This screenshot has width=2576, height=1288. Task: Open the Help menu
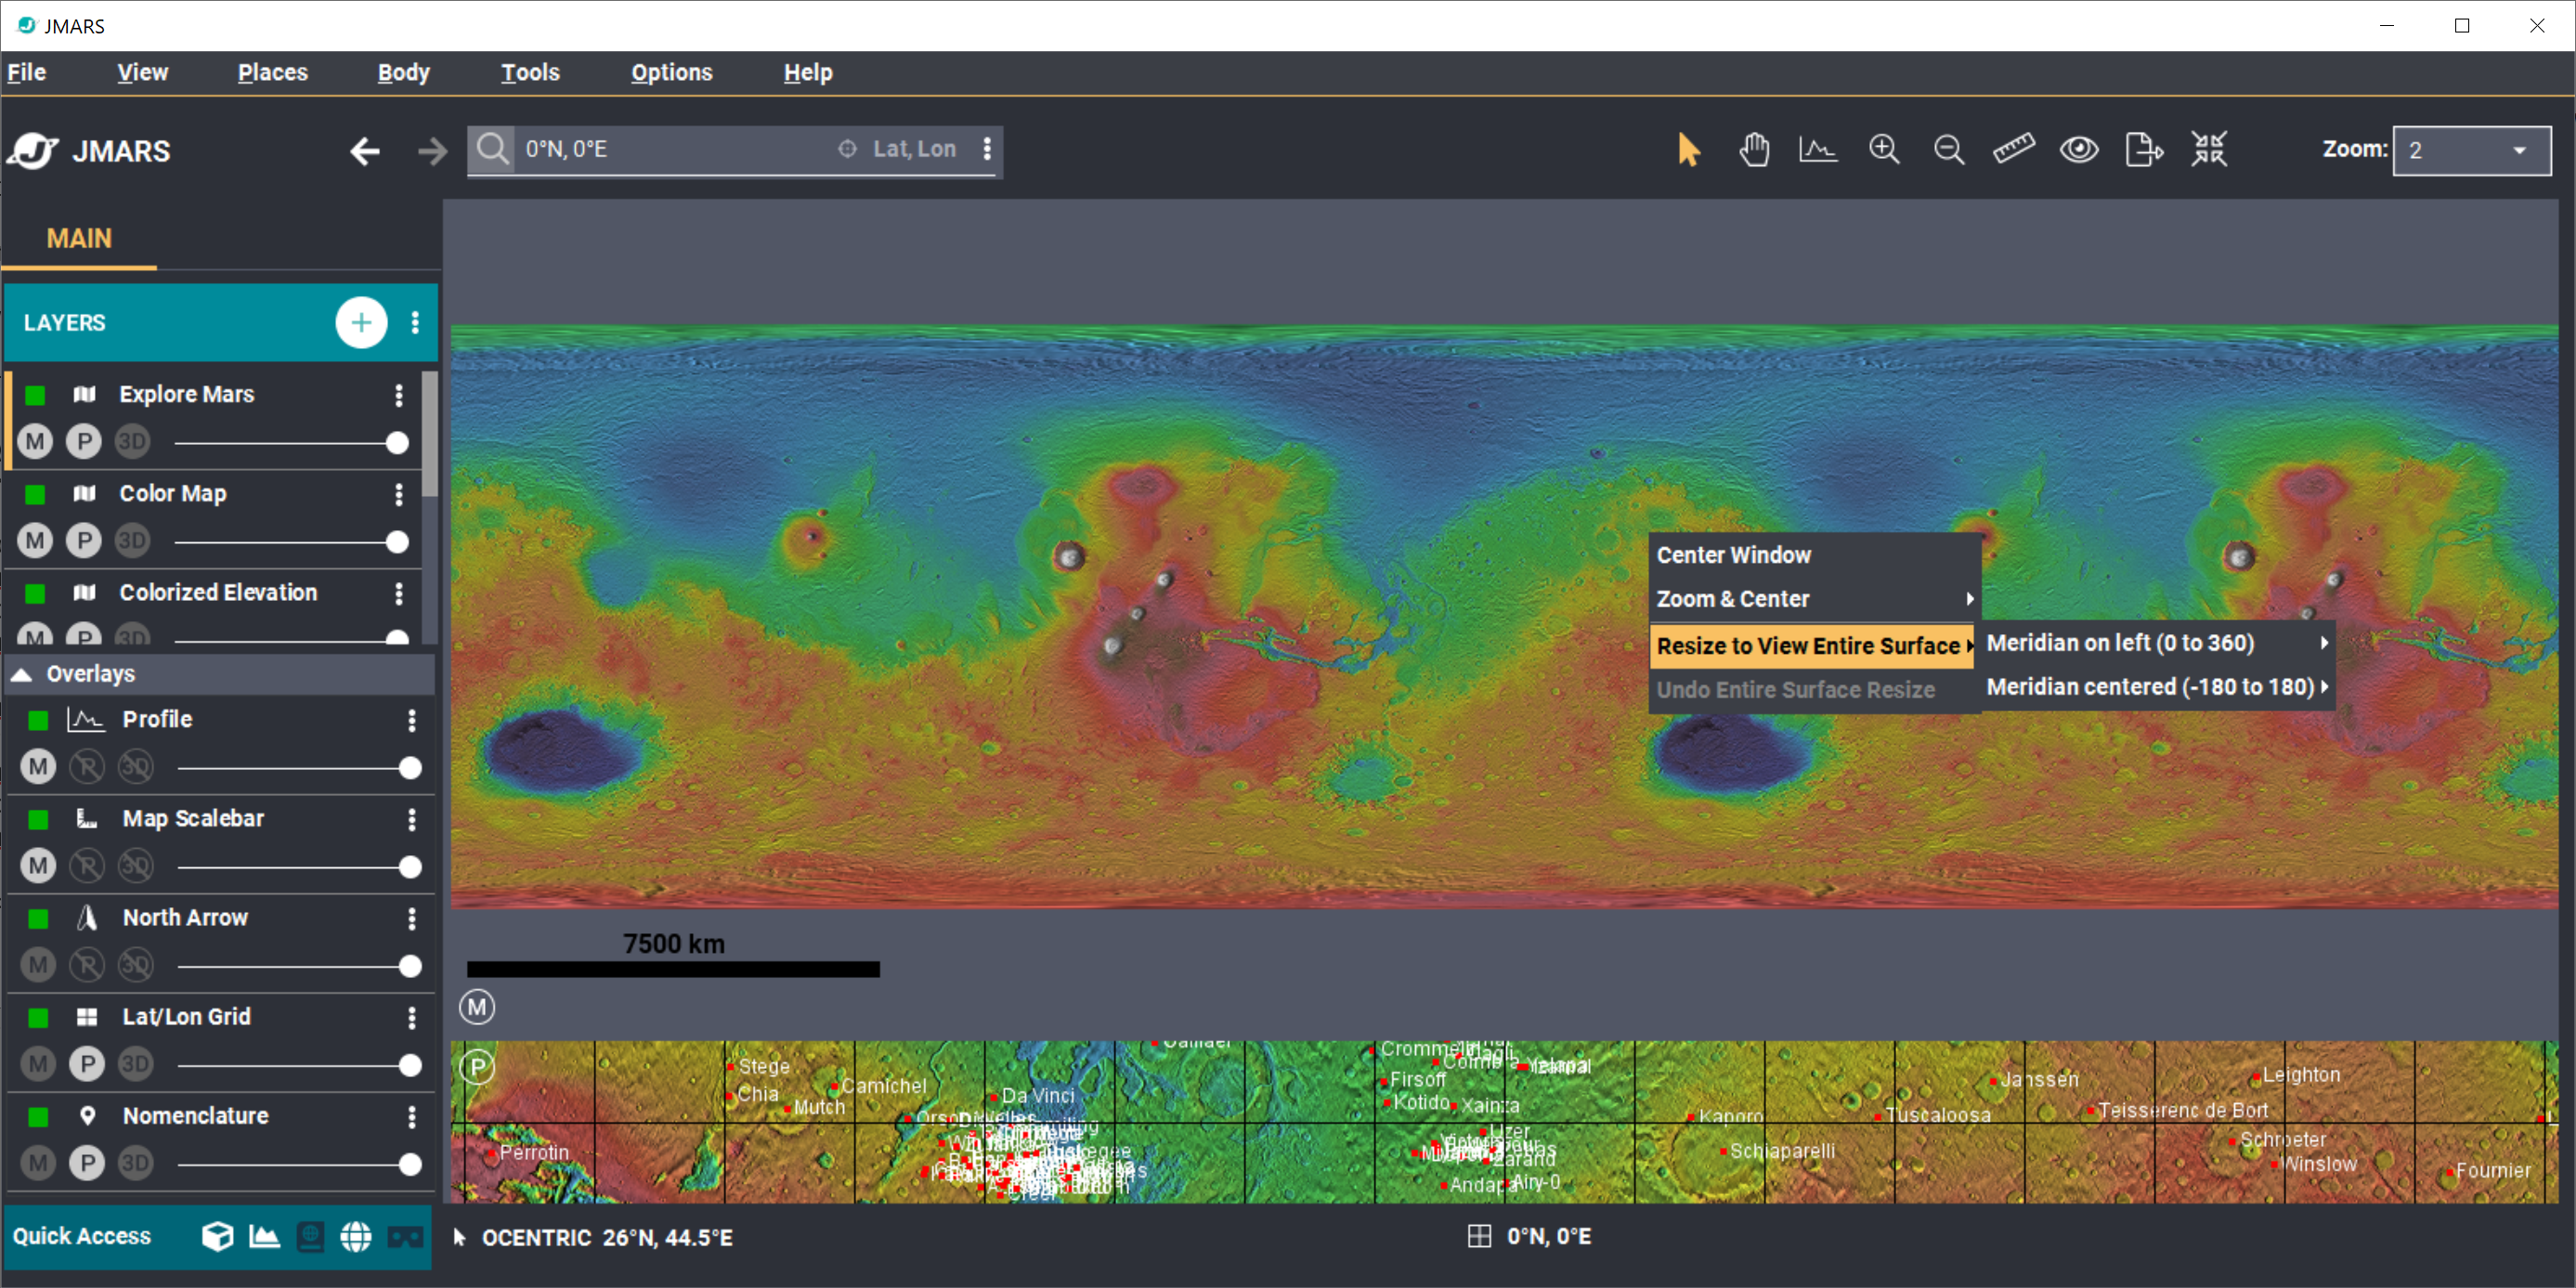pyautogui.click(x=808, y=72)
